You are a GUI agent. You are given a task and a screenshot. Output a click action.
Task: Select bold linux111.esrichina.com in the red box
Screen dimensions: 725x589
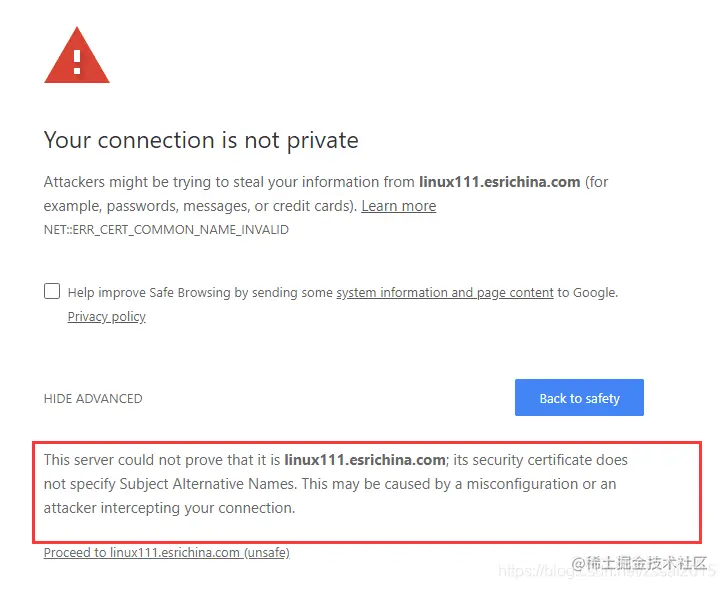(x=365, y=460)
